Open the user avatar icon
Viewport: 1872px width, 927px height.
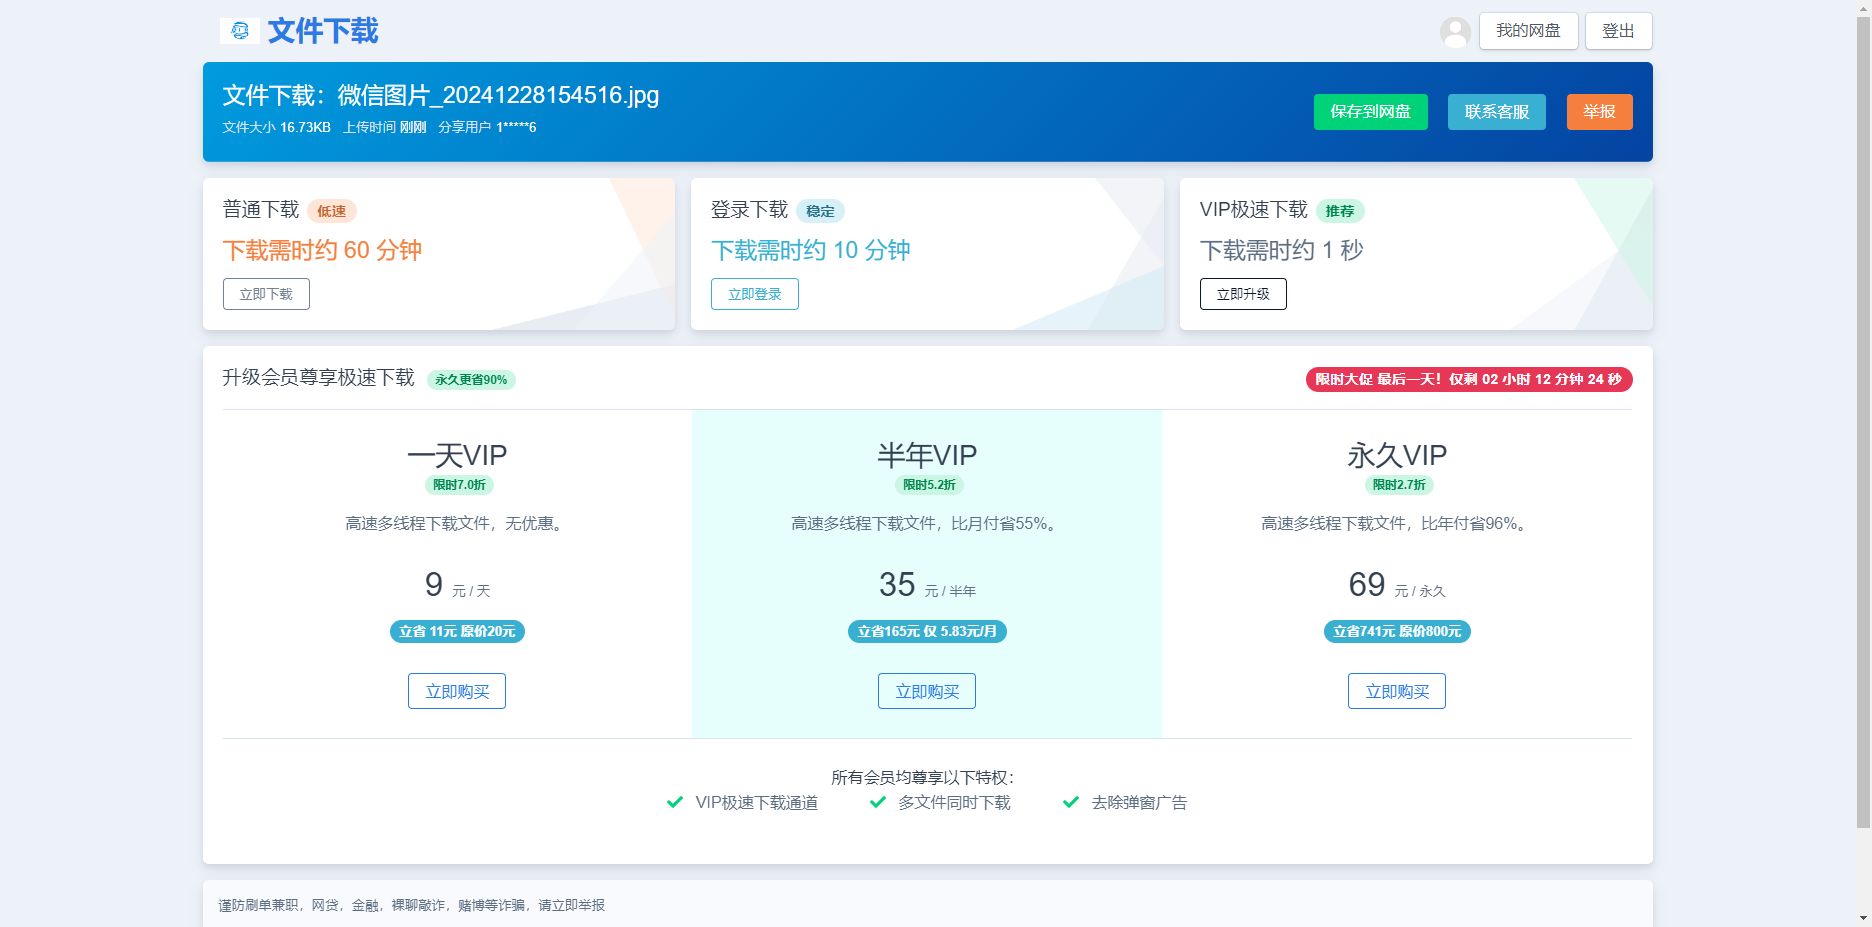1455,33
